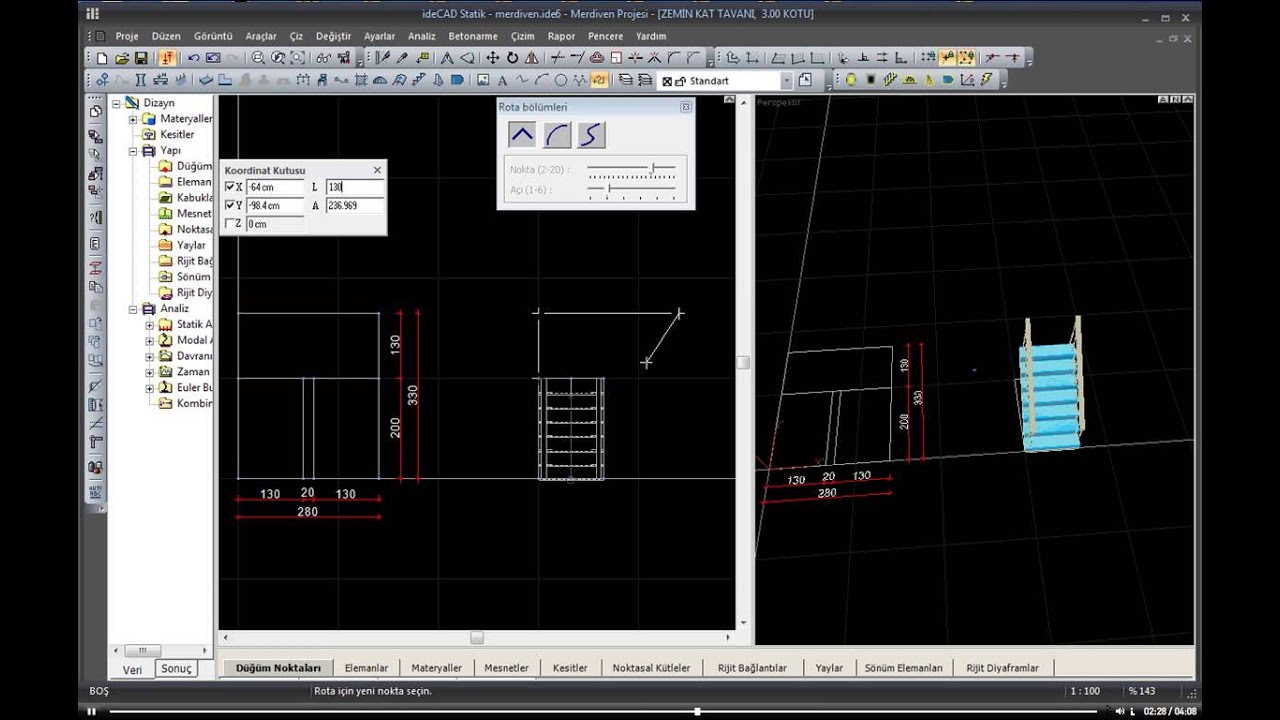The width and height of the screenshot is (1280, 720).
Task: Collapse the Dizayn tree node
Action: pos(117,102)
